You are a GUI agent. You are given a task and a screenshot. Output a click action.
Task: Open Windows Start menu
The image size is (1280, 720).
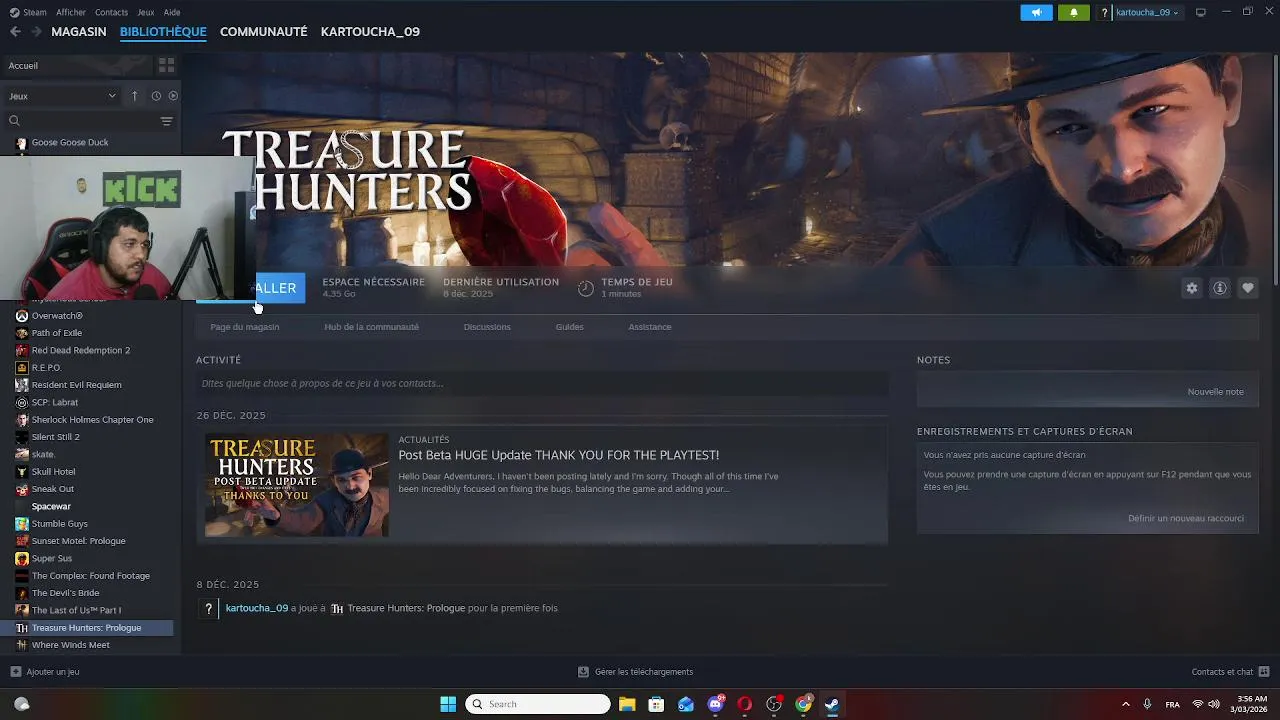pos(448,704)
